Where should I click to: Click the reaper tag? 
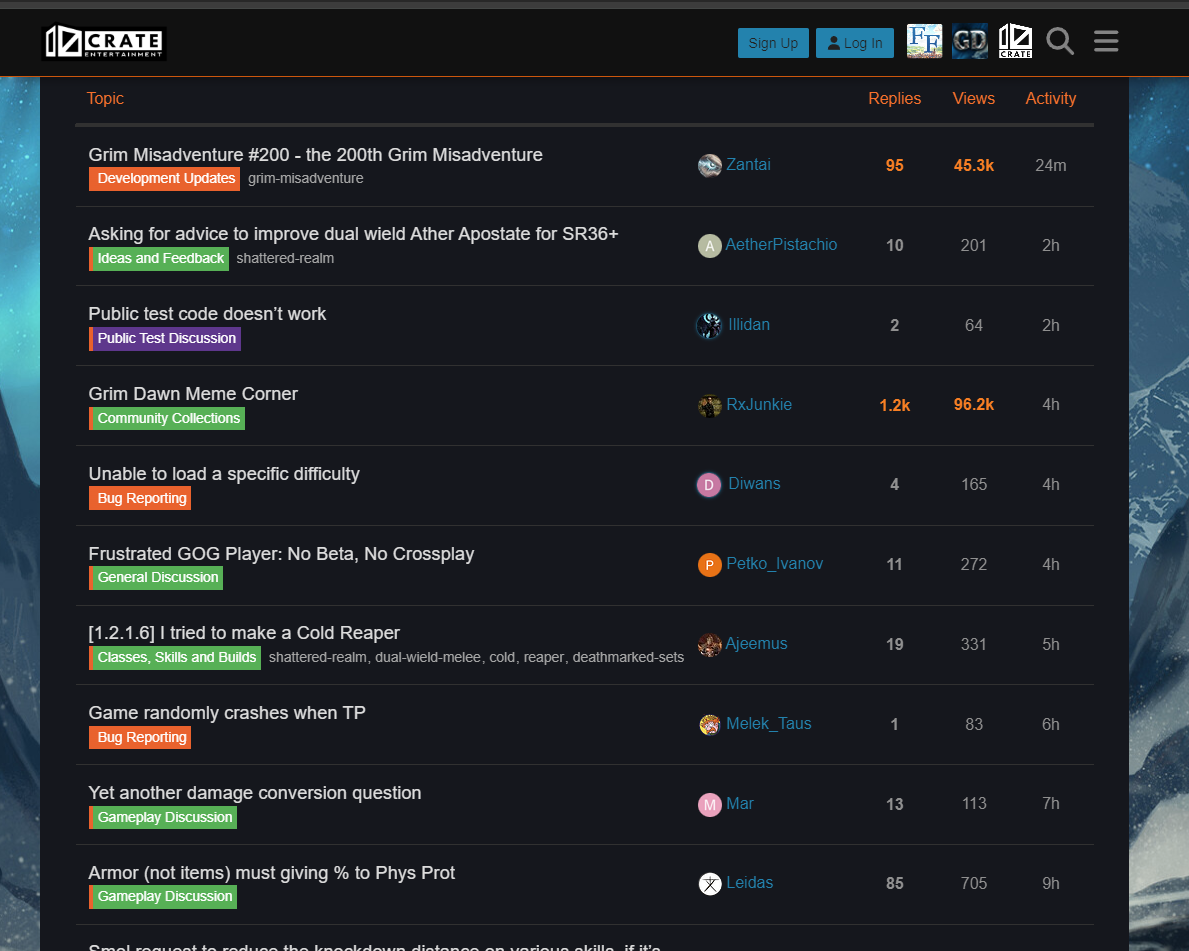point(544,658)
